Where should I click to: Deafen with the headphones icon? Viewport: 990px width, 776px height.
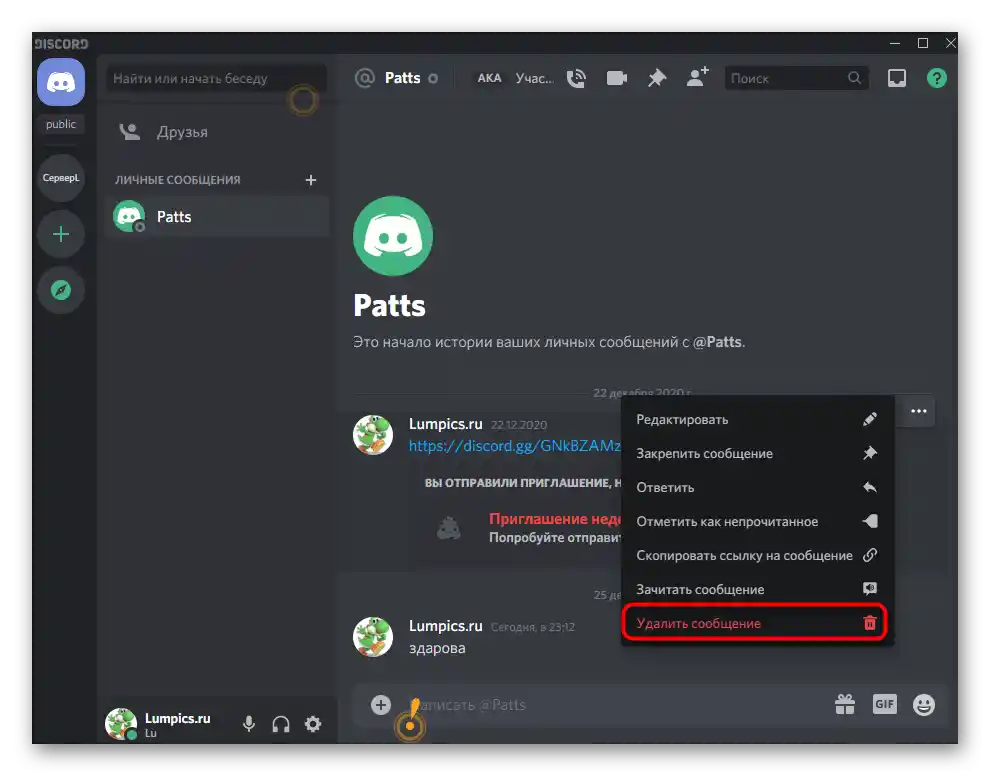point(281,724)
